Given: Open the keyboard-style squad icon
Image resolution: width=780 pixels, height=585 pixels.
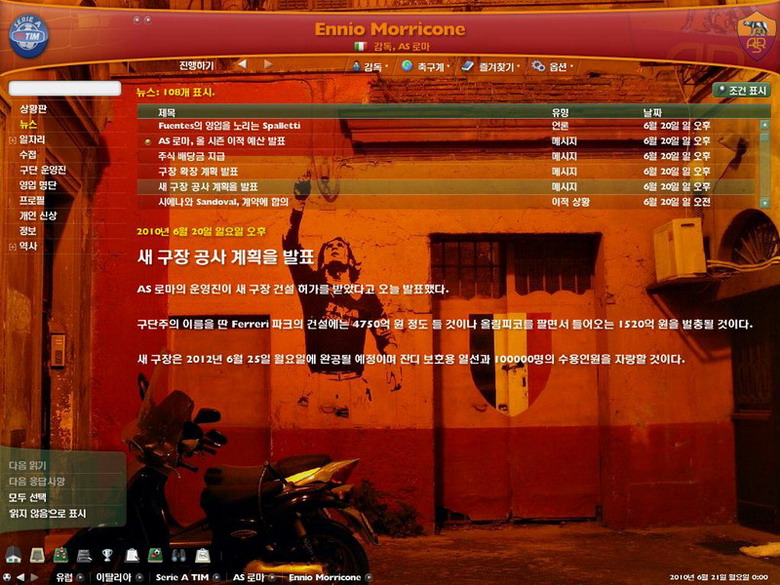Looking at the screenshot, I should click(84, 556).
